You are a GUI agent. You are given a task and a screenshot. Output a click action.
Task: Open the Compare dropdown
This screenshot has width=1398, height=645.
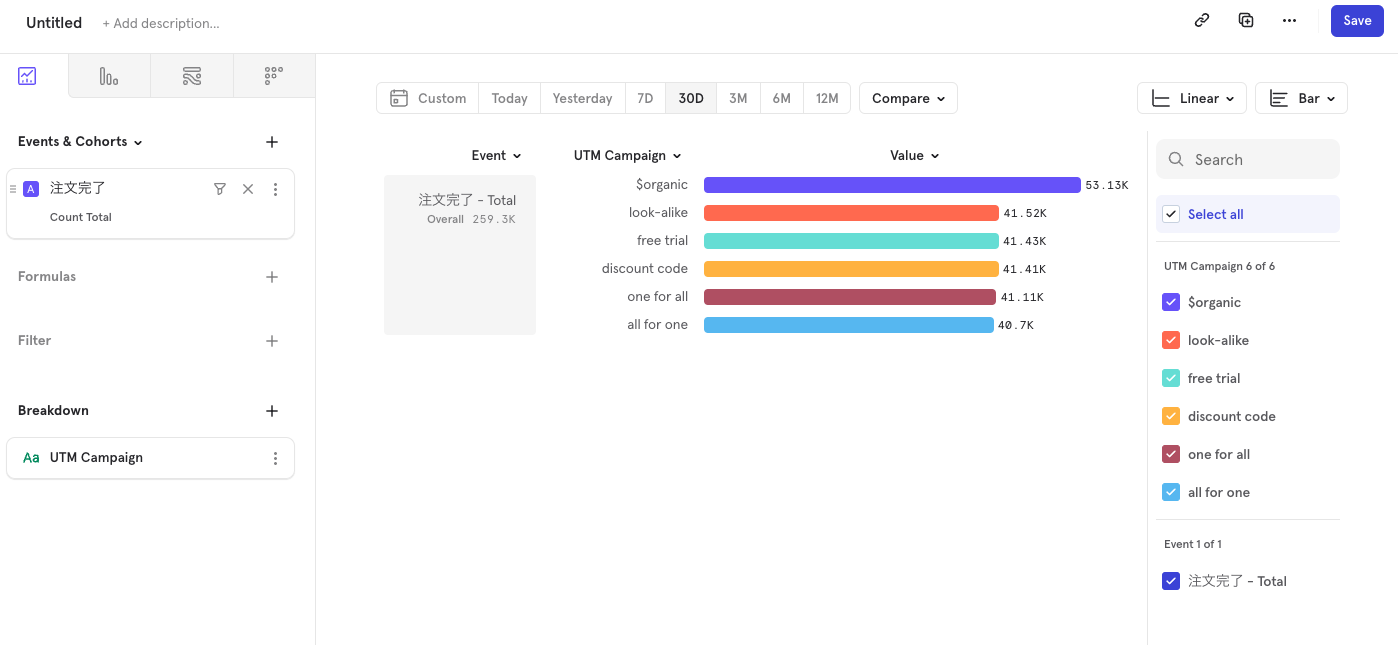pos(907,97)
